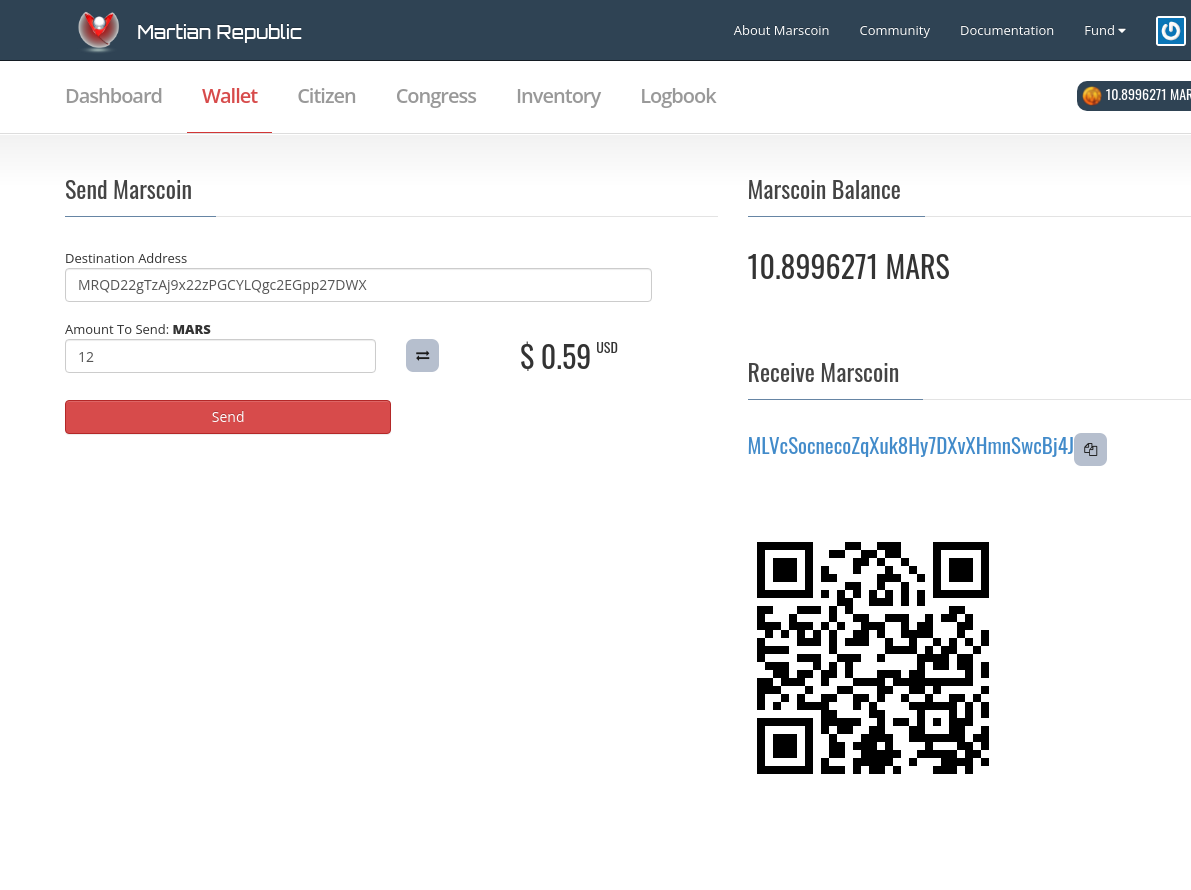Click the Send Marscoin heading
Viewport: 1191px width, 890px height.
coord(128,190)
